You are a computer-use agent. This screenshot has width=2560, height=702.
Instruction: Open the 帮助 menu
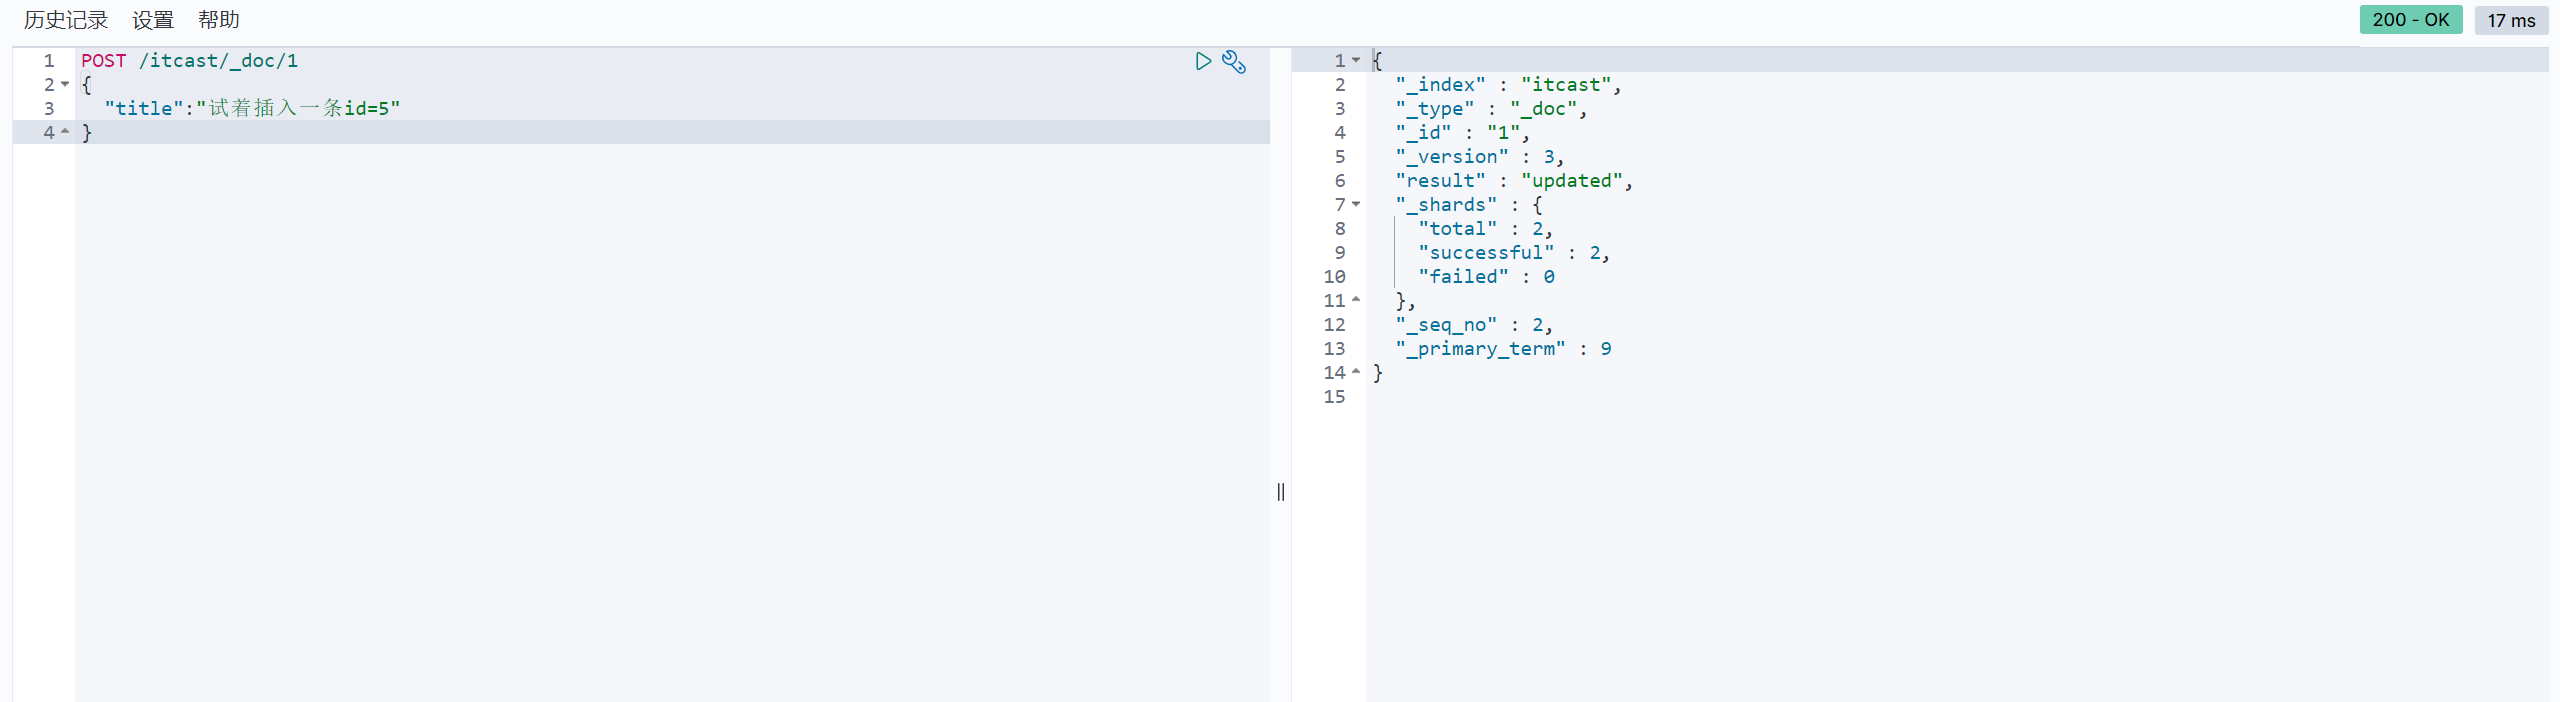click(219, 20)
